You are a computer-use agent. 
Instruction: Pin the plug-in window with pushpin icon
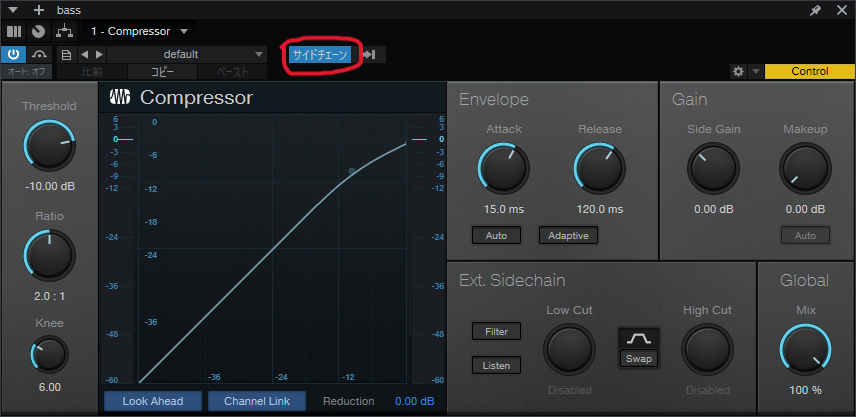click(815, 10)
